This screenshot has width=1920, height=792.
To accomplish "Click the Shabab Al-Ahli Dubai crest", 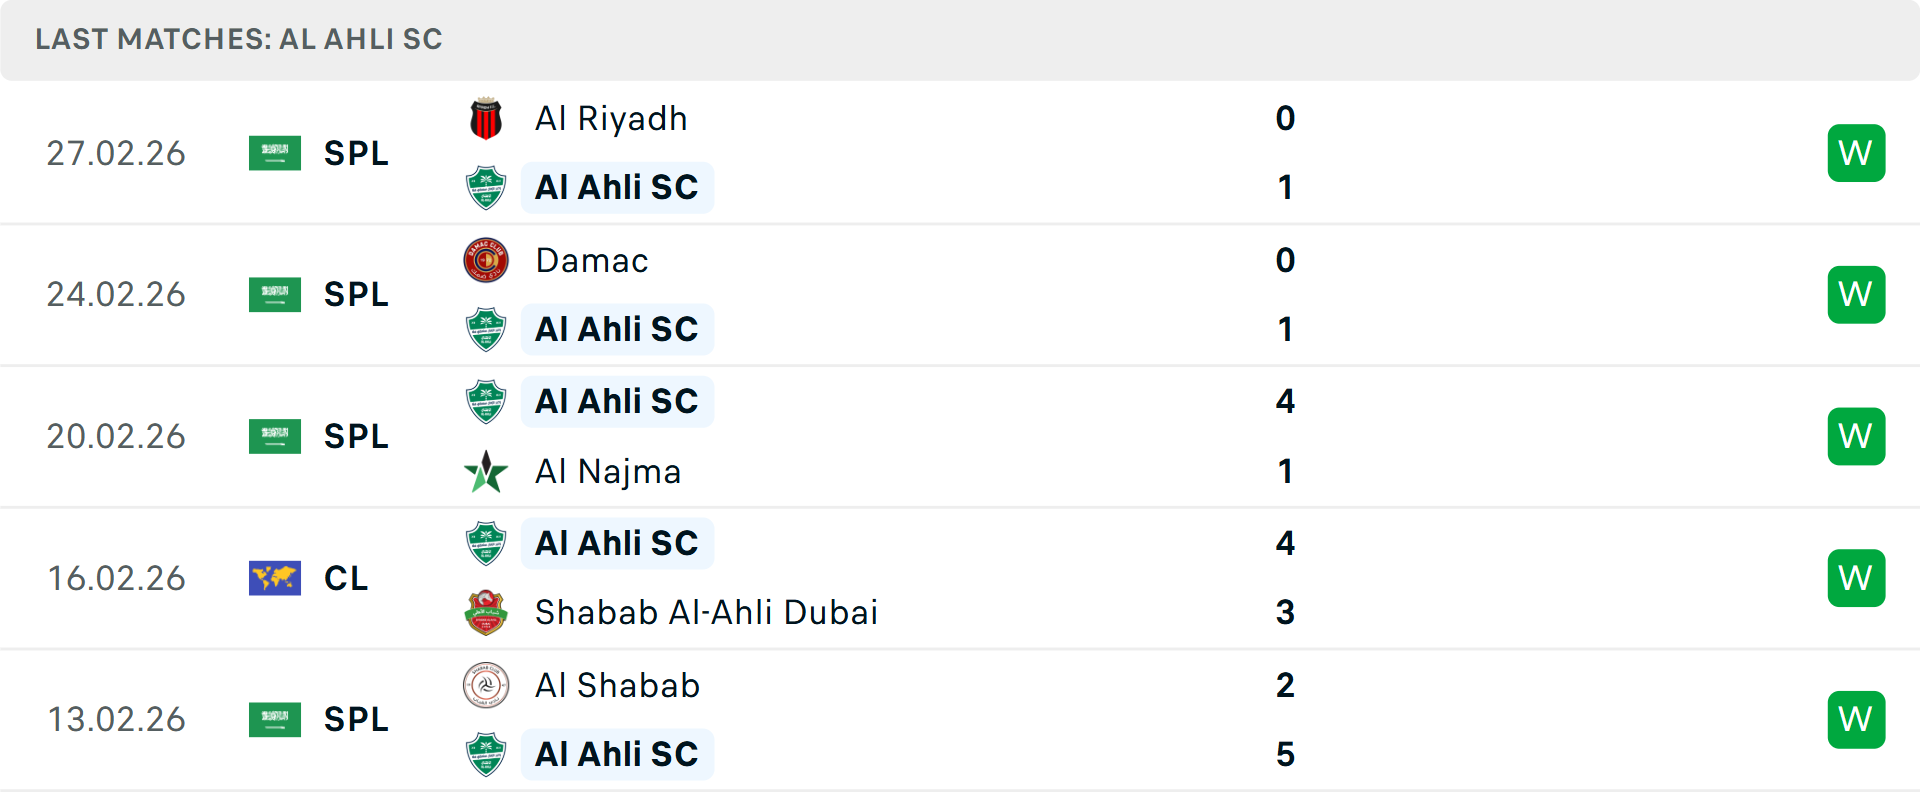I will click(x=486, y=612).
